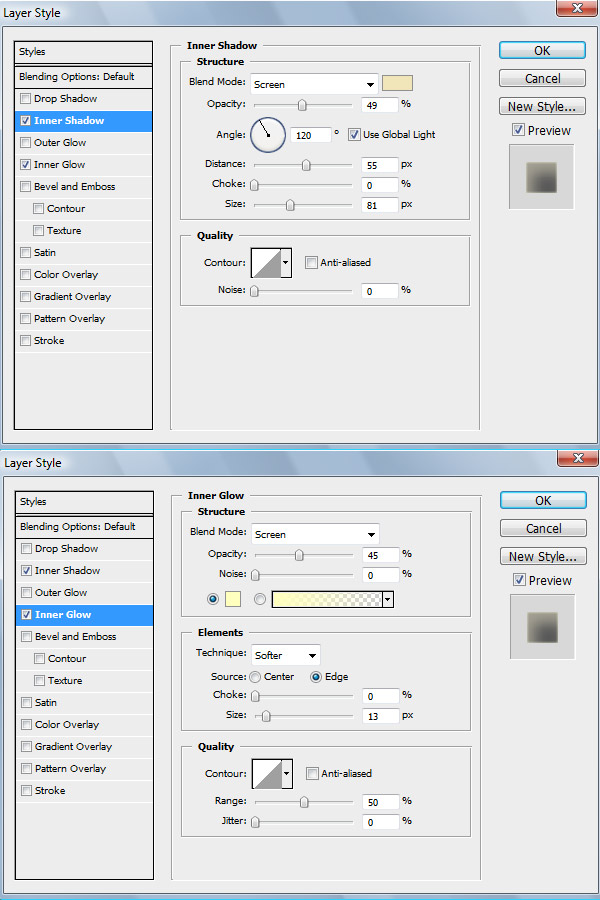
Task: Click OK in the Inner Shadow settings dialog
Action: [542, 51]
